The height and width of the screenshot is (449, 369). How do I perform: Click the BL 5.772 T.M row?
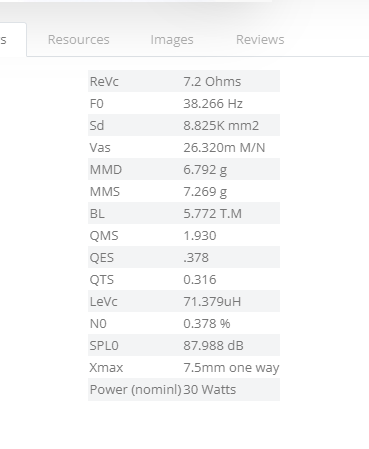[184, 213]
